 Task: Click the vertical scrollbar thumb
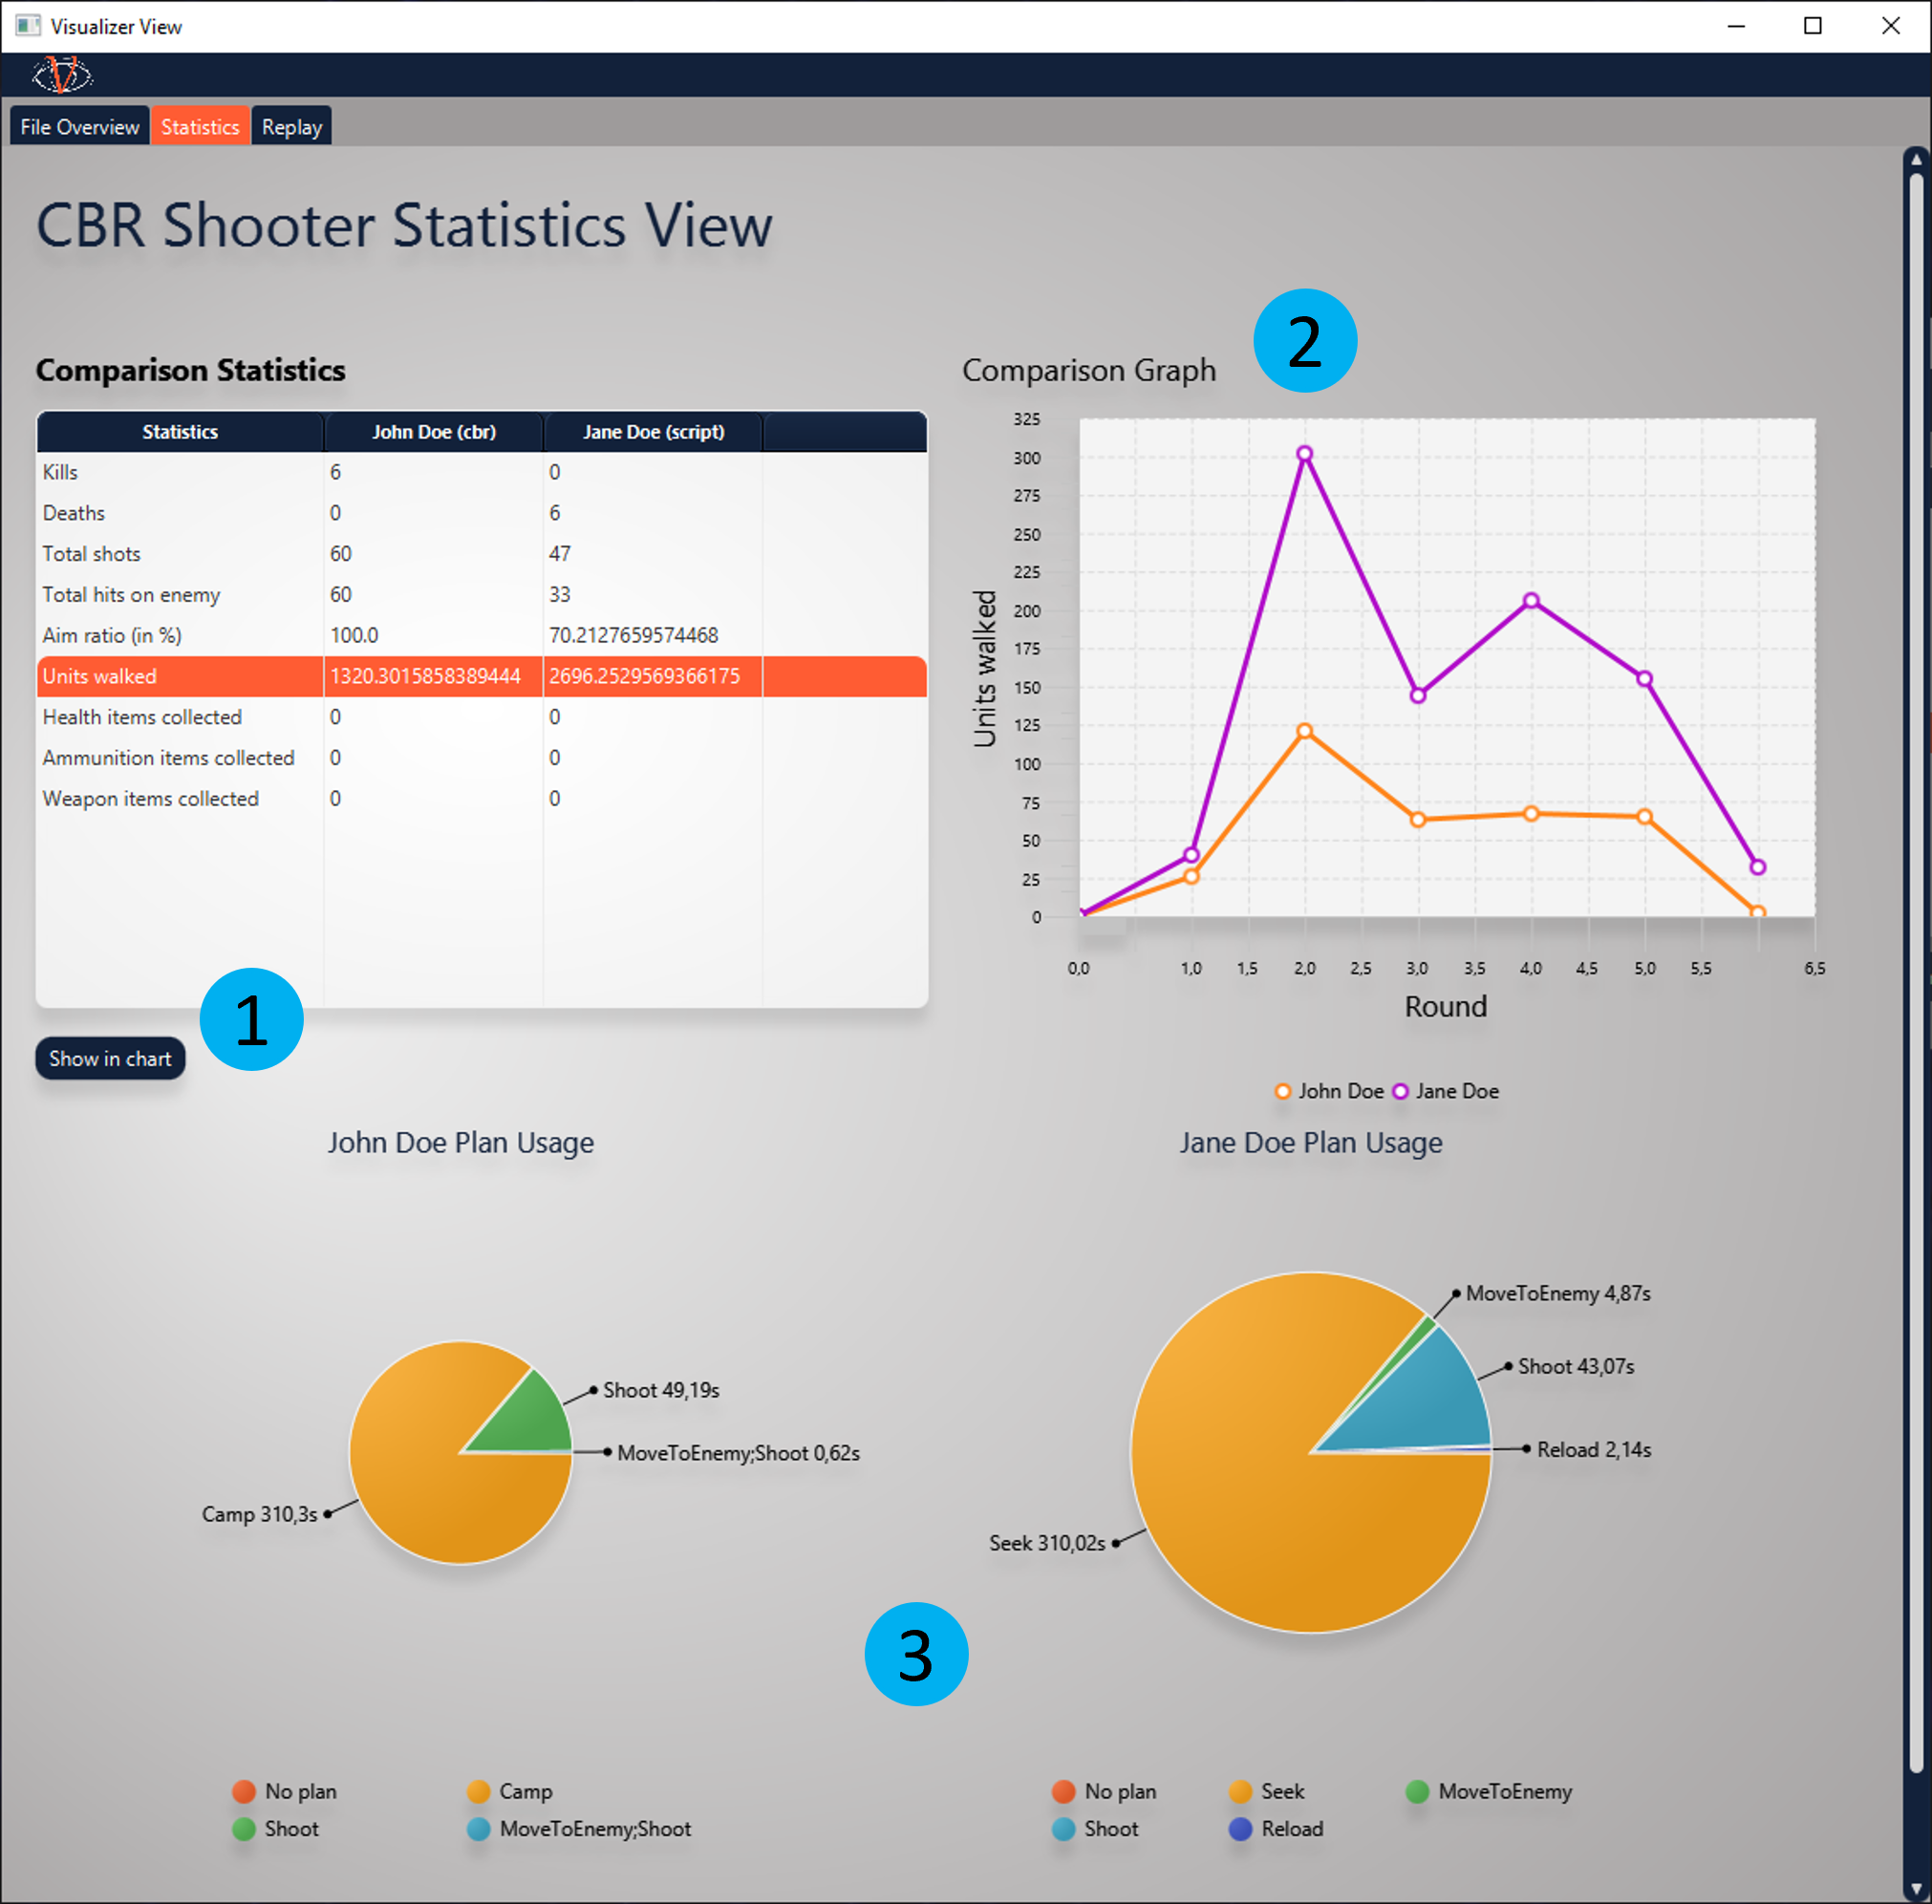click(1916, 972)
